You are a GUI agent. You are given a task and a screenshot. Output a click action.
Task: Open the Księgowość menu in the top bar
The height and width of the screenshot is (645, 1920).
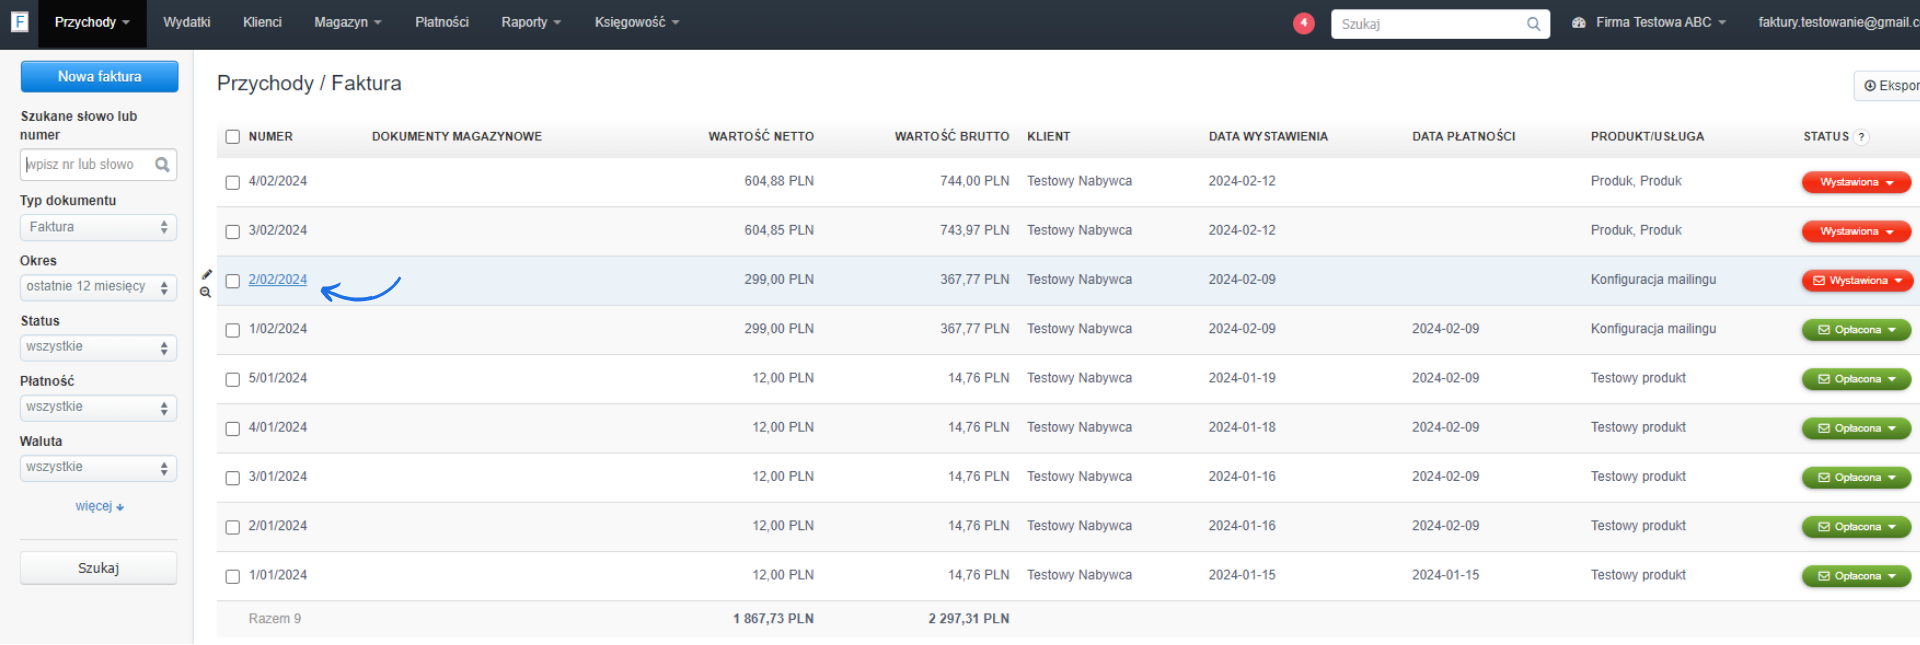tap(636, 22)
